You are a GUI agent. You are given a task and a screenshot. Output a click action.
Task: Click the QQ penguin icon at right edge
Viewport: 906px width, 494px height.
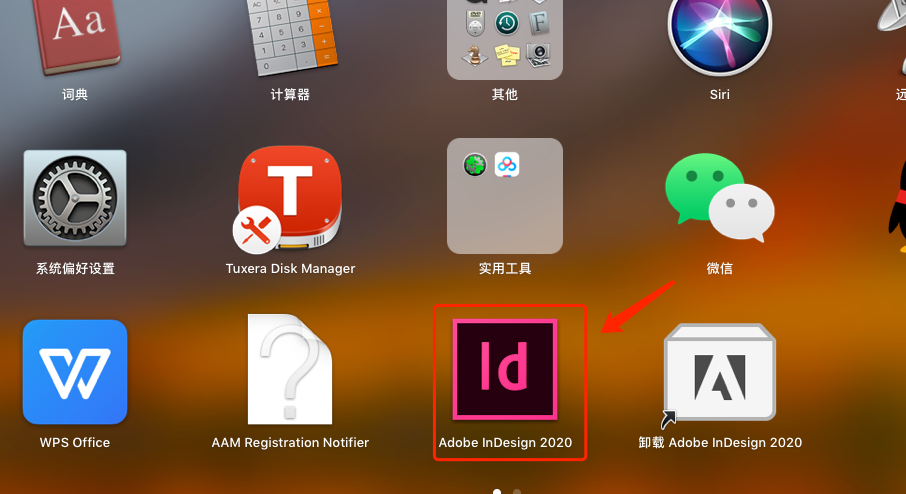coord(898,208)
